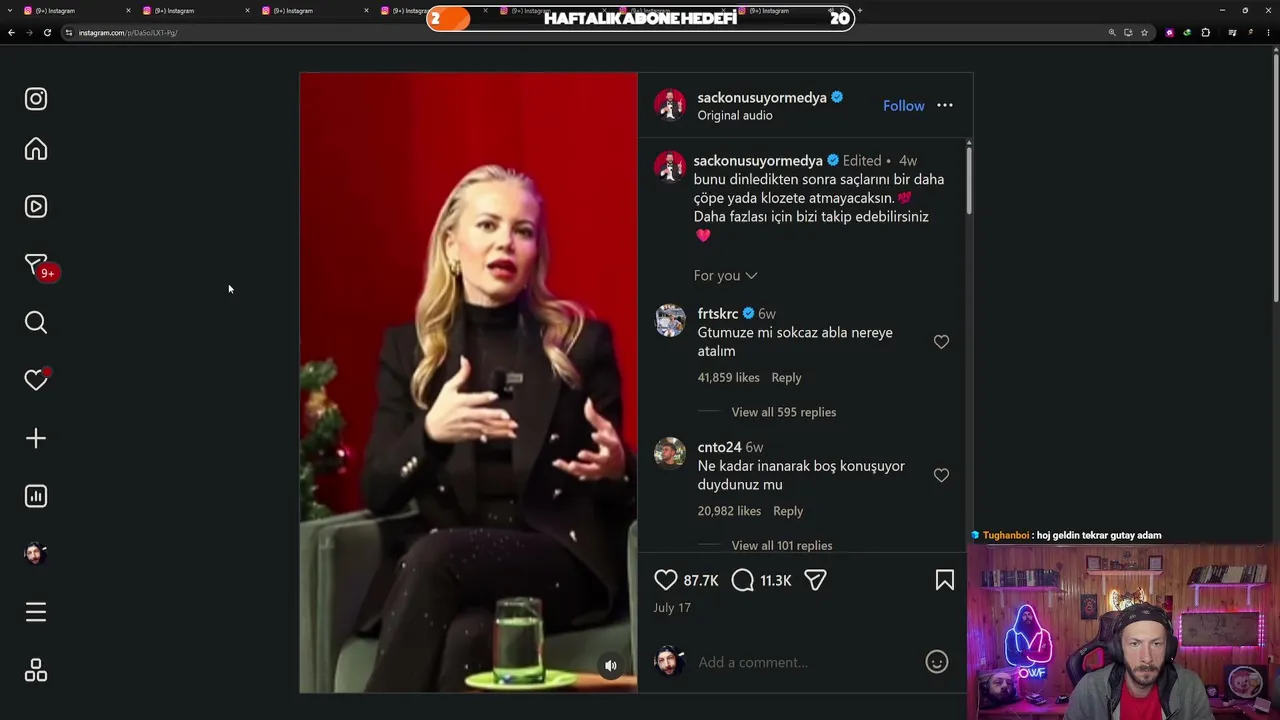The image size is (1280, 720).
Task: Open cnto24's profile name
Action: pos(720,447)
